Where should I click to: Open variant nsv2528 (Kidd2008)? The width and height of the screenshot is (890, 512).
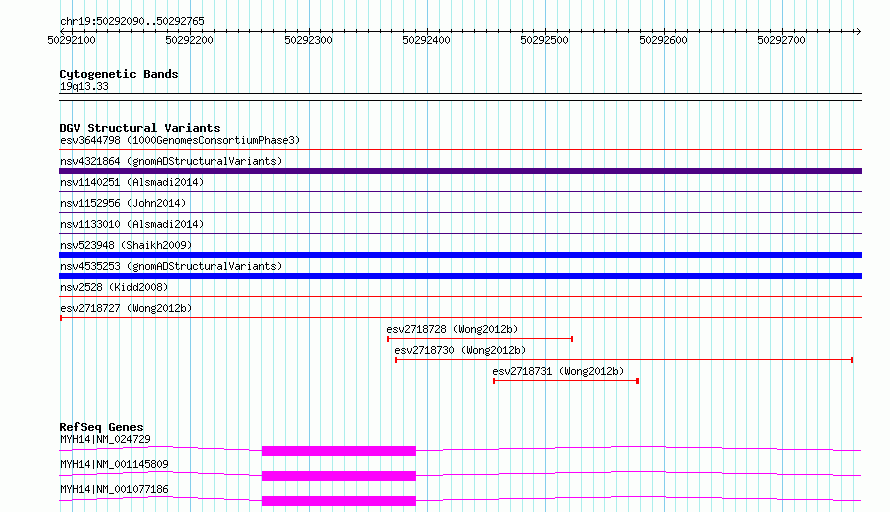click(x=114, y=287)
